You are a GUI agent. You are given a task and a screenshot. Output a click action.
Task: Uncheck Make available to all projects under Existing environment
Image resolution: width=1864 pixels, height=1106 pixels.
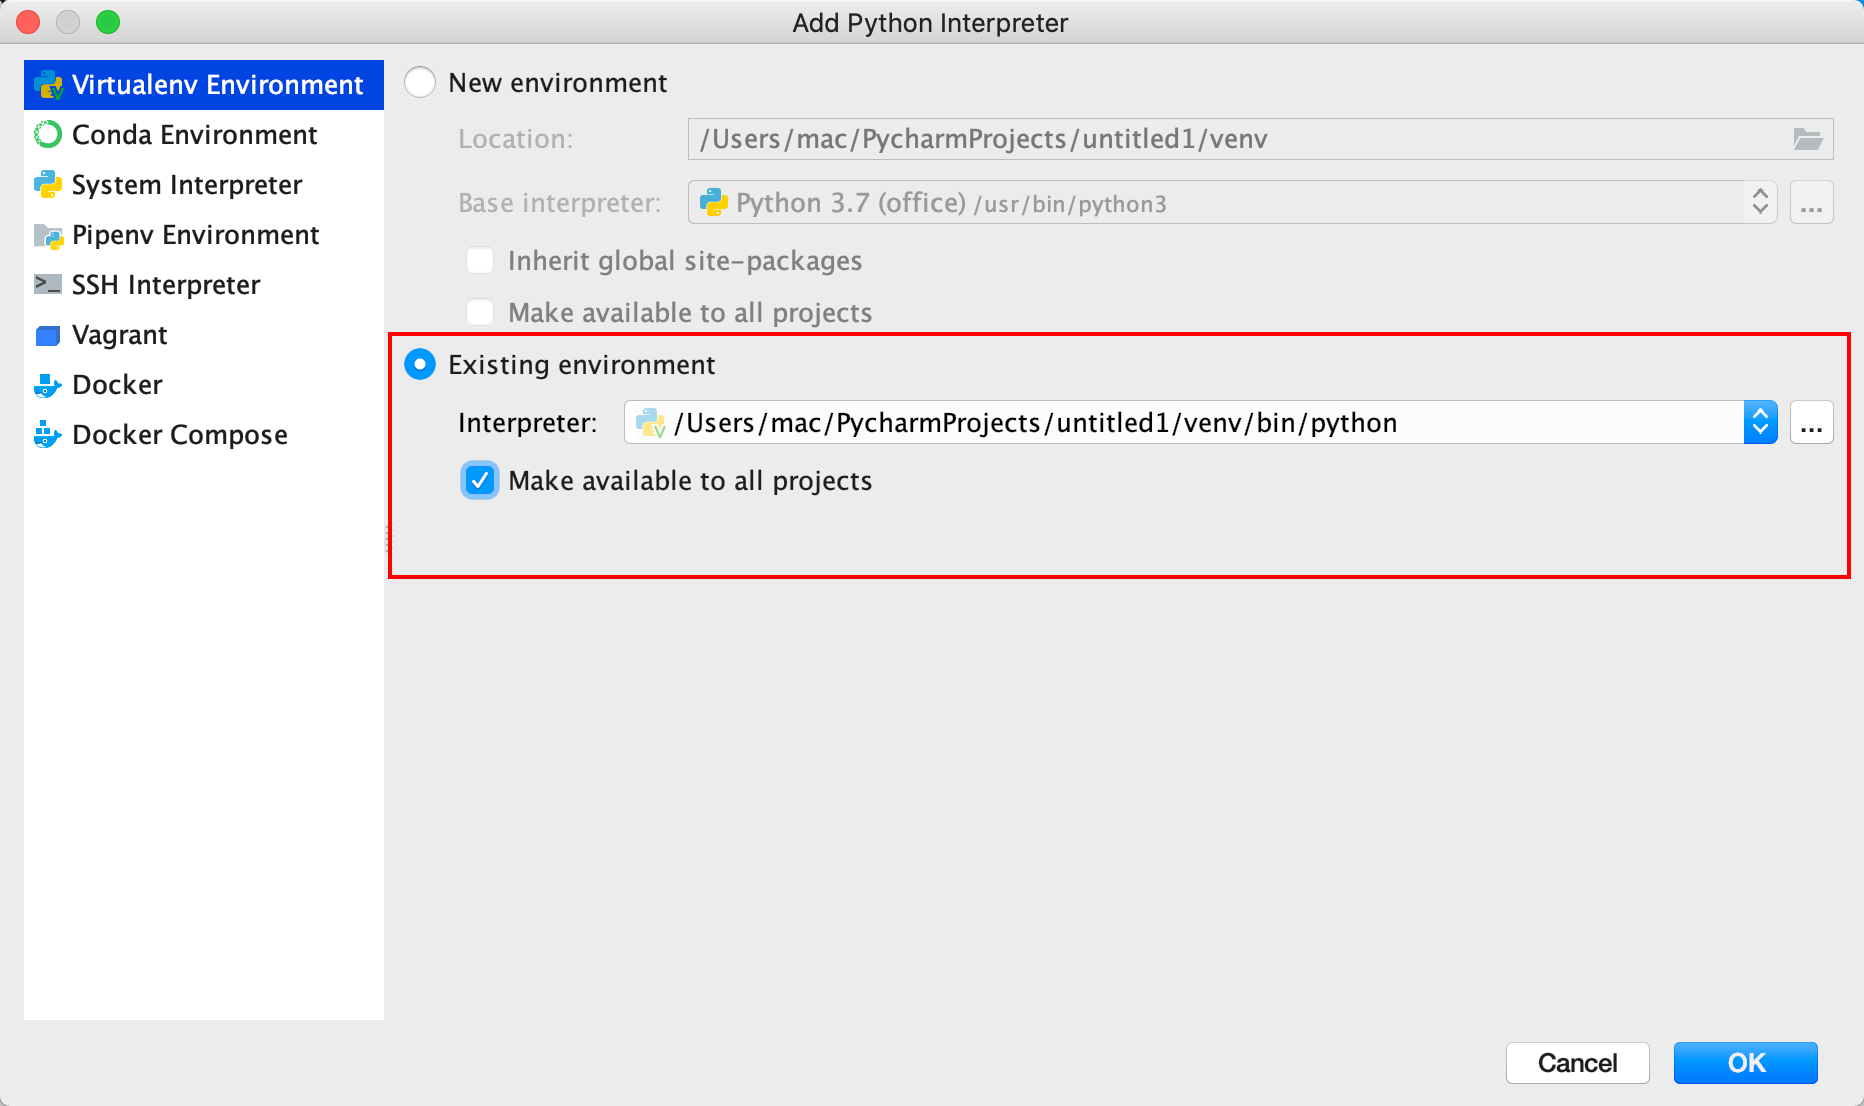[480, 481]
